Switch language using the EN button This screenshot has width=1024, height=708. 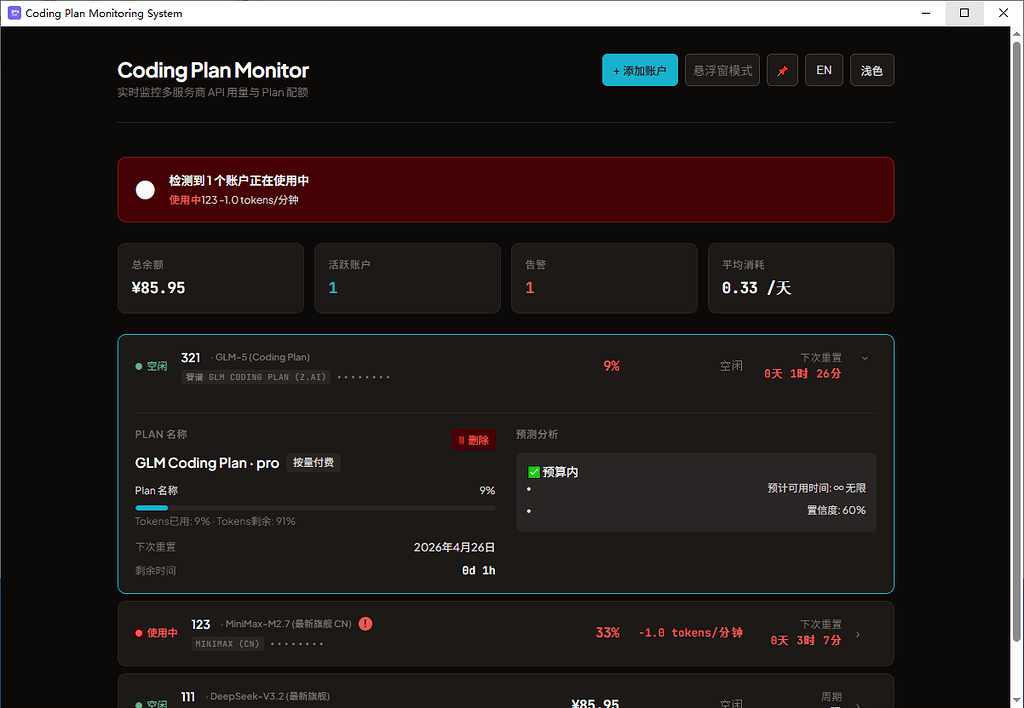(x=824, y=70)
